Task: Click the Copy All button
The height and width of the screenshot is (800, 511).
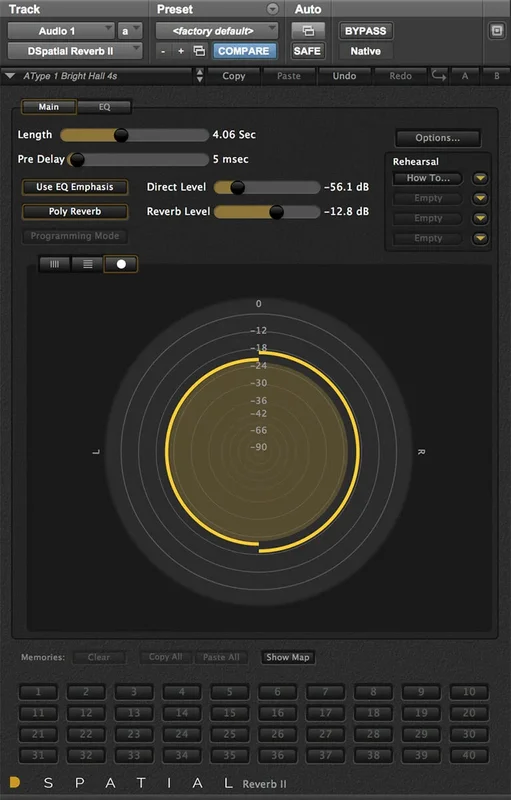Action: [166, 657]
